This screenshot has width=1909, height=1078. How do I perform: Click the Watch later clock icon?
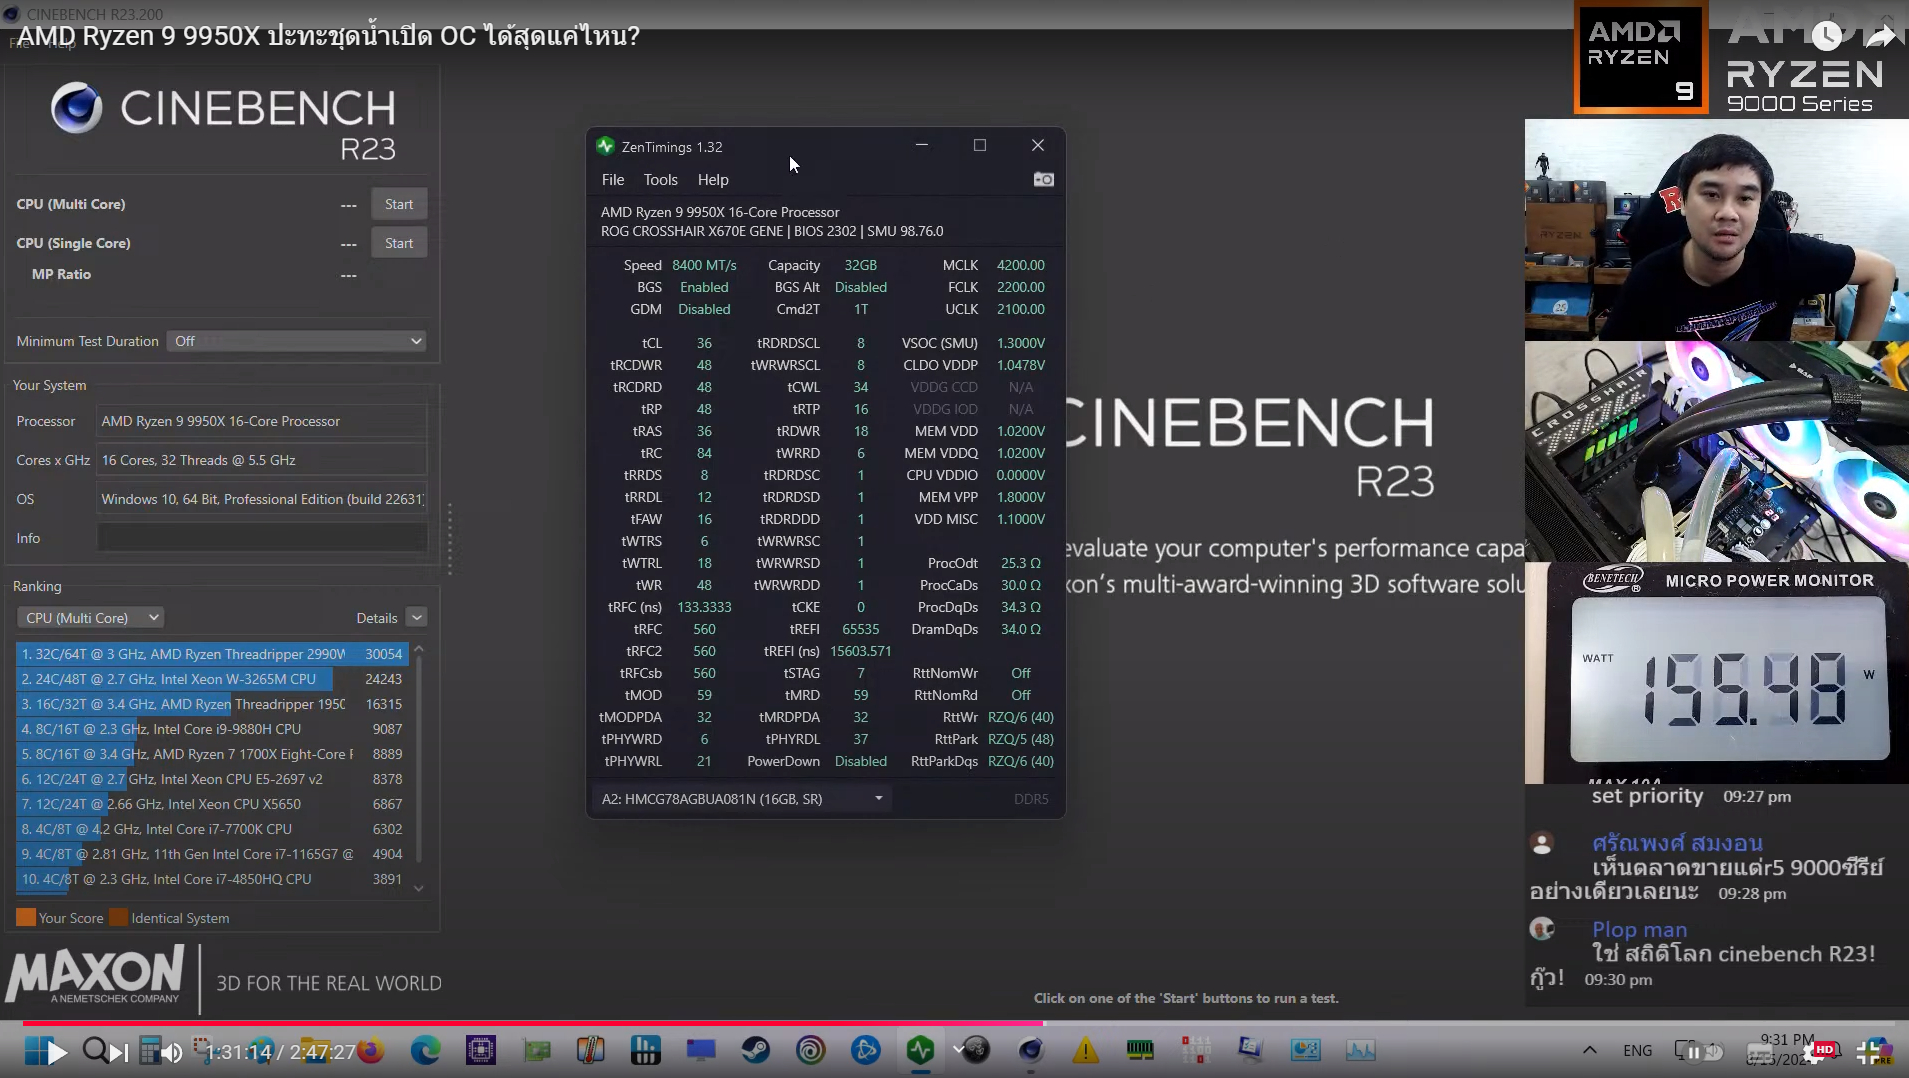click(1826, 37)
